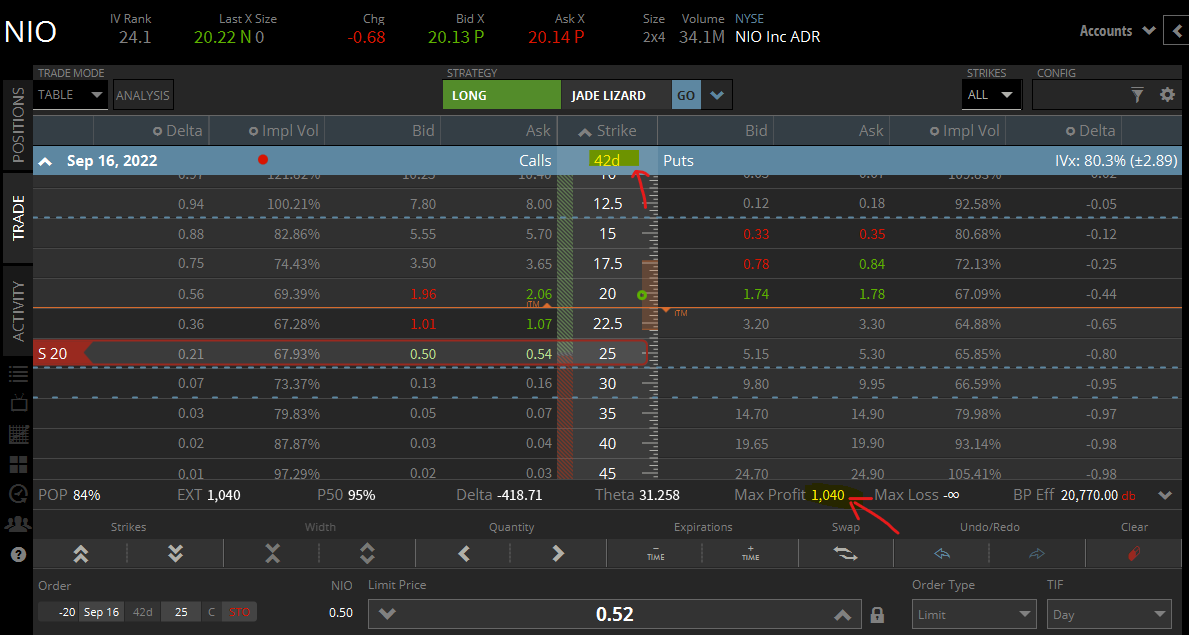Screen dimensions: 1189x635
Task: Select the JADE LIZARD strategy name
Action: (x=609, y=96)
